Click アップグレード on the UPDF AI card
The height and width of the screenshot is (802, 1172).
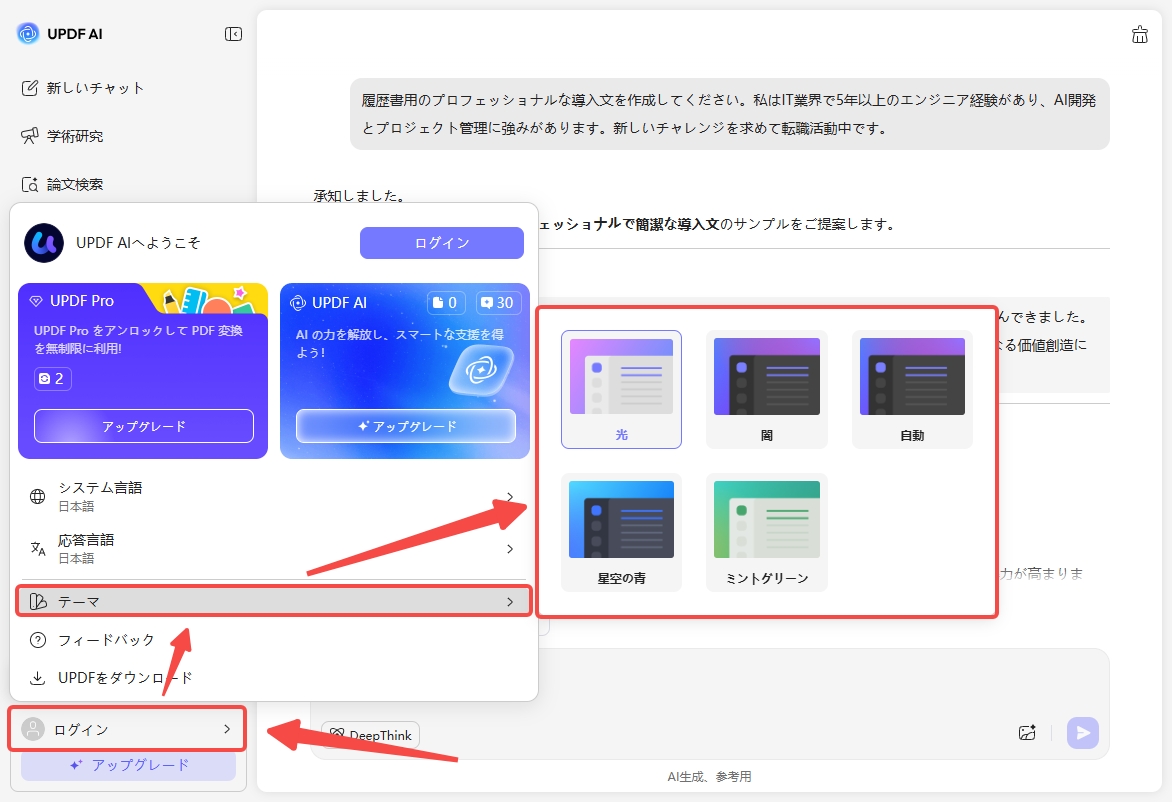(x=406, y=426)
